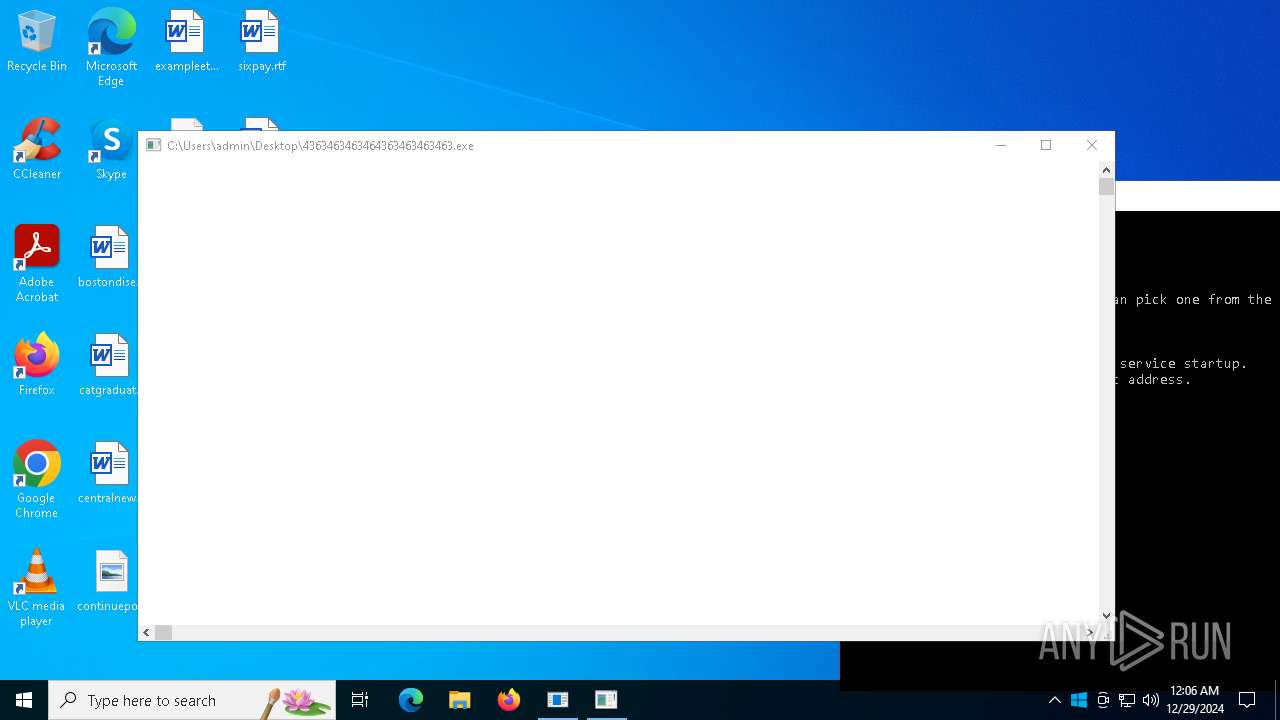Click 'service startup.' text in background console
The width and height of the screenshot is (1280, 720).
click(1183, 364)
